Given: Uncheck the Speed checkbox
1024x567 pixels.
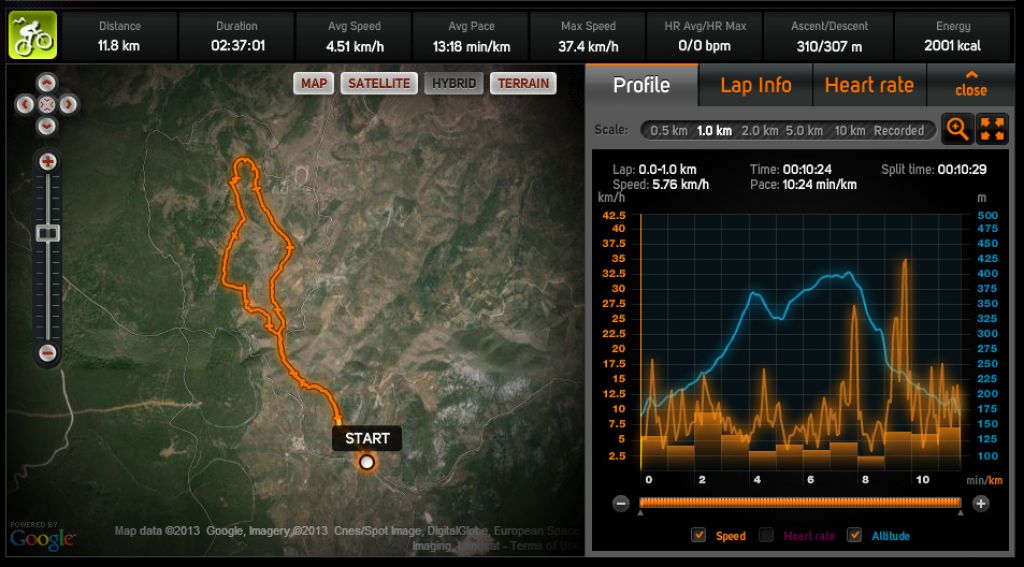Looking at the screenshot, I should click(x=698, y=535).
